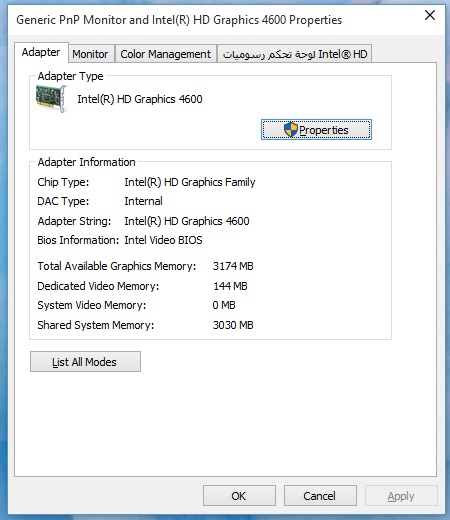Screen dimensions: 450x520
Task: Select the 'Intel(R) HD Graphics Family' chip type value
Action: point(190,182)
